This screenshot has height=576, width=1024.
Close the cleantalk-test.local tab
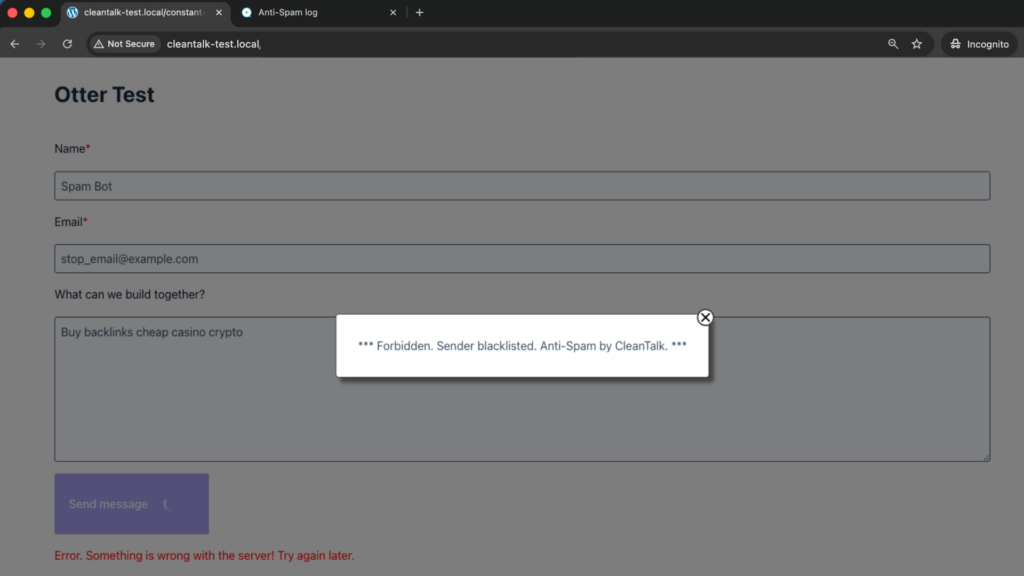point(219,12)
